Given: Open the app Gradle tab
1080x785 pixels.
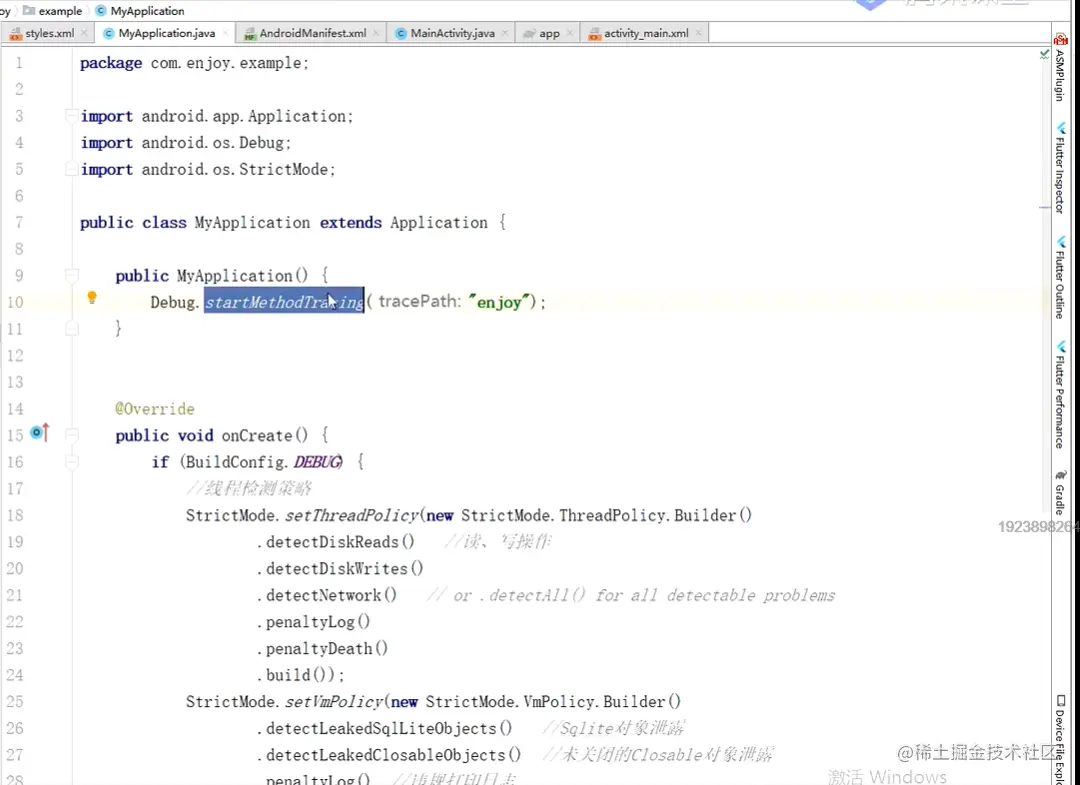Looking at the screenshot, I should (548, 33).
